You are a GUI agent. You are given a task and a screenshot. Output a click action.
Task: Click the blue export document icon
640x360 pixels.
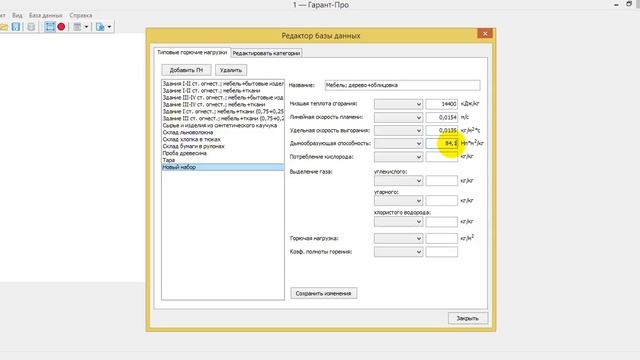(100, 27)
